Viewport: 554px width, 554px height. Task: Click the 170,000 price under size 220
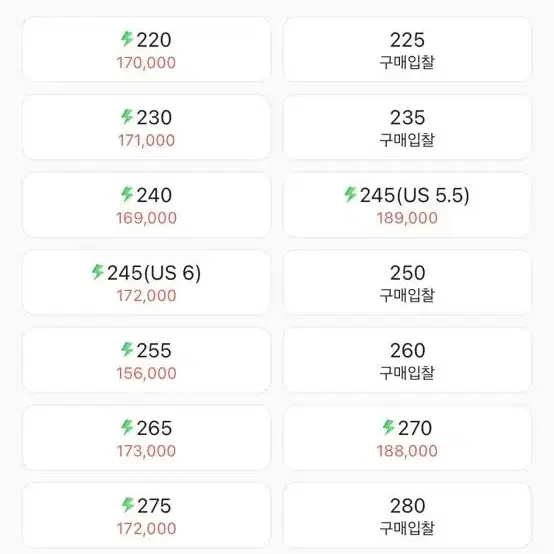tap(147, 63)
